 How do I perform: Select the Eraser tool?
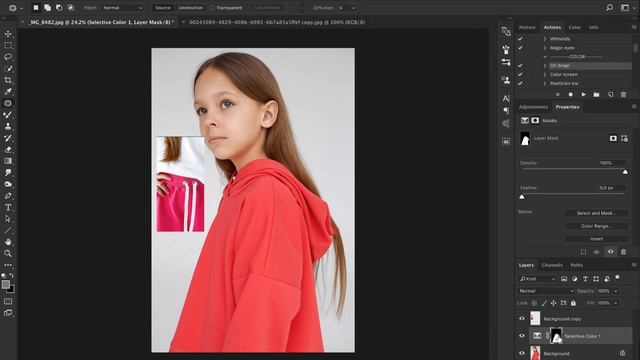click(8, 149)
